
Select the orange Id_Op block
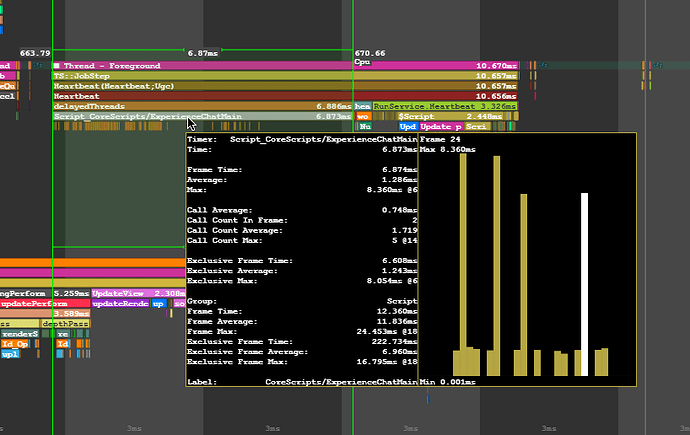15,344
